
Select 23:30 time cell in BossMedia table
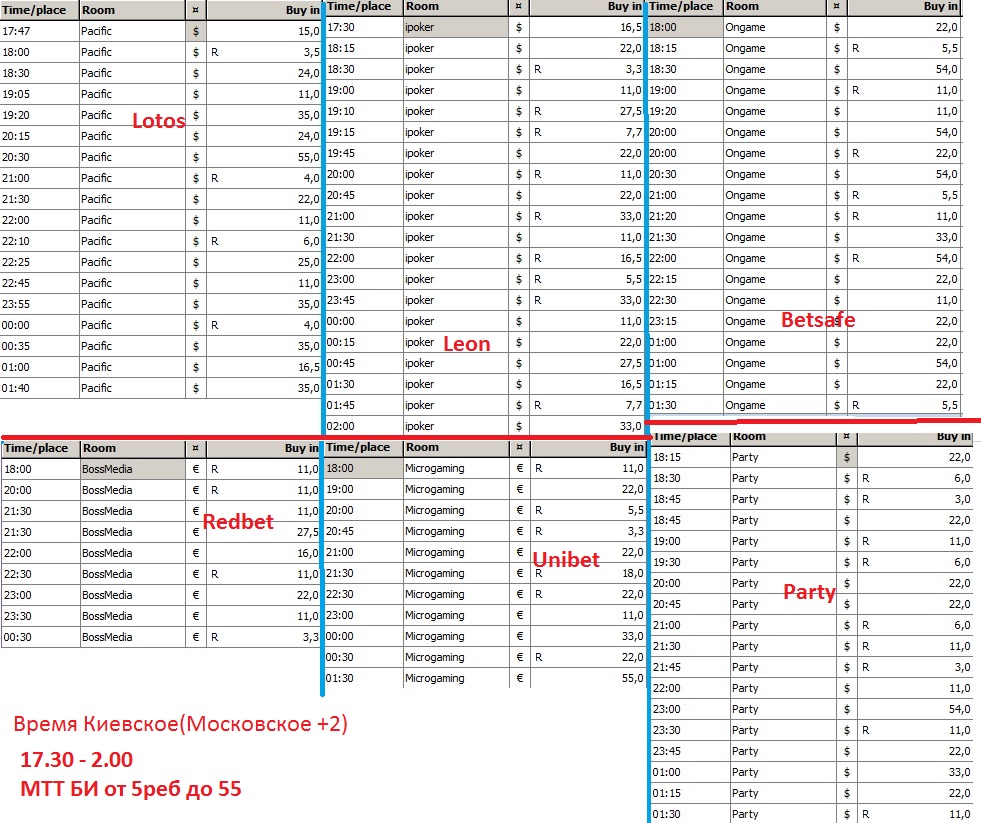click(41, 616)
